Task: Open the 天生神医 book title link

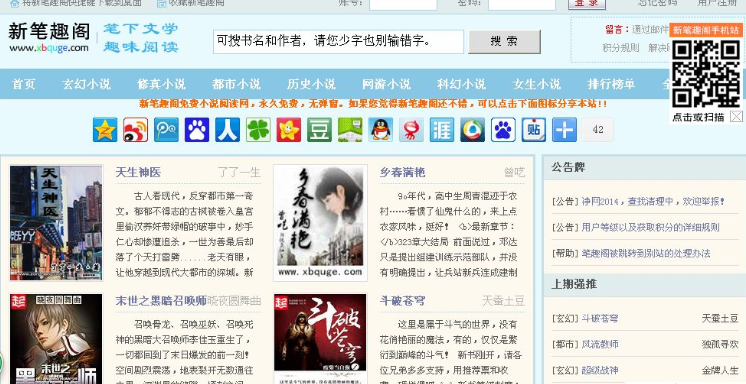Action: 138,172
